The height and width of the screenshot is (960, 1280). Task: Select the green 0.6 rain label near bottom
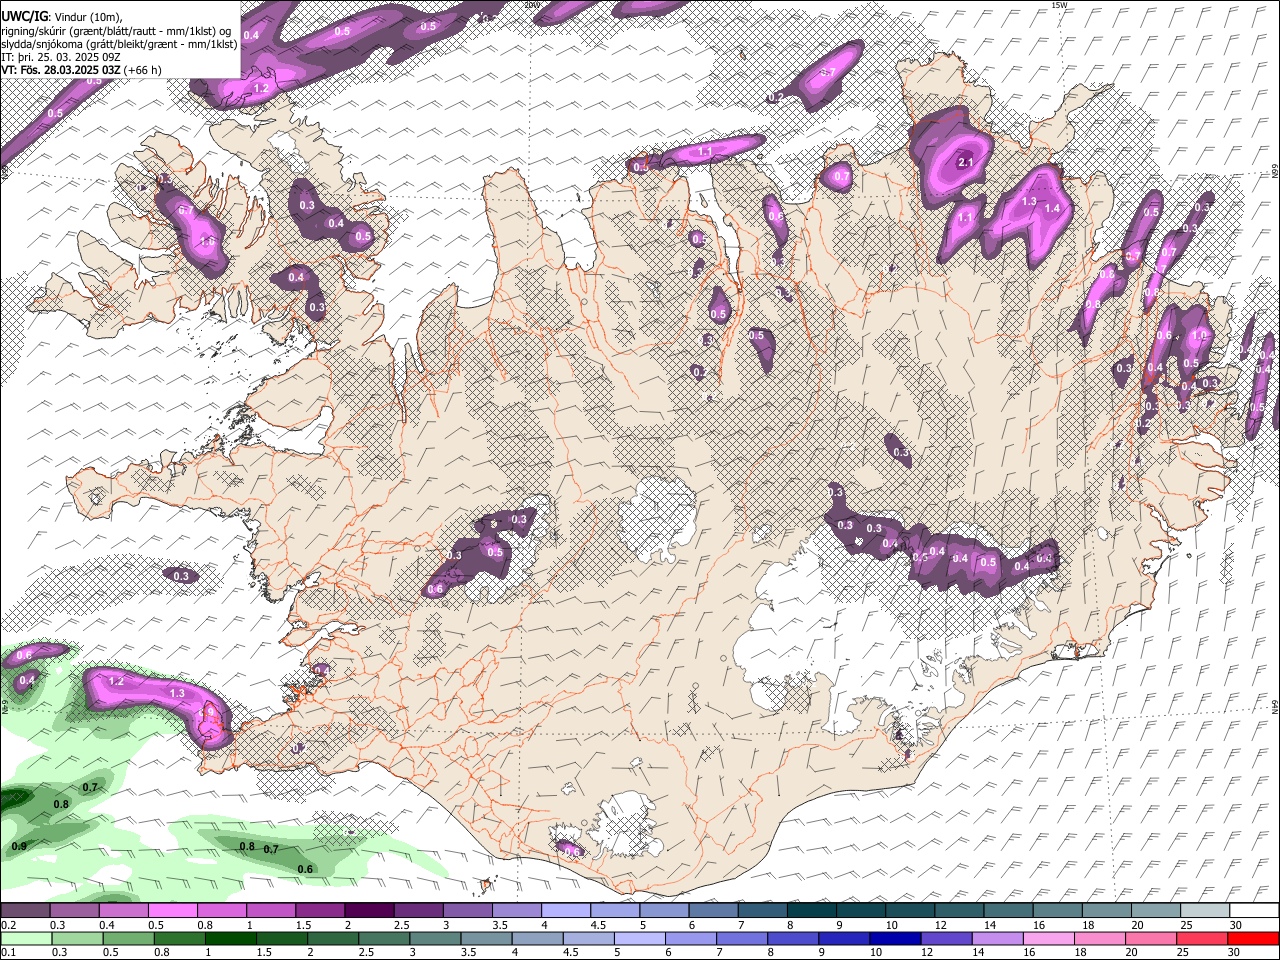[x=305, y=869]
